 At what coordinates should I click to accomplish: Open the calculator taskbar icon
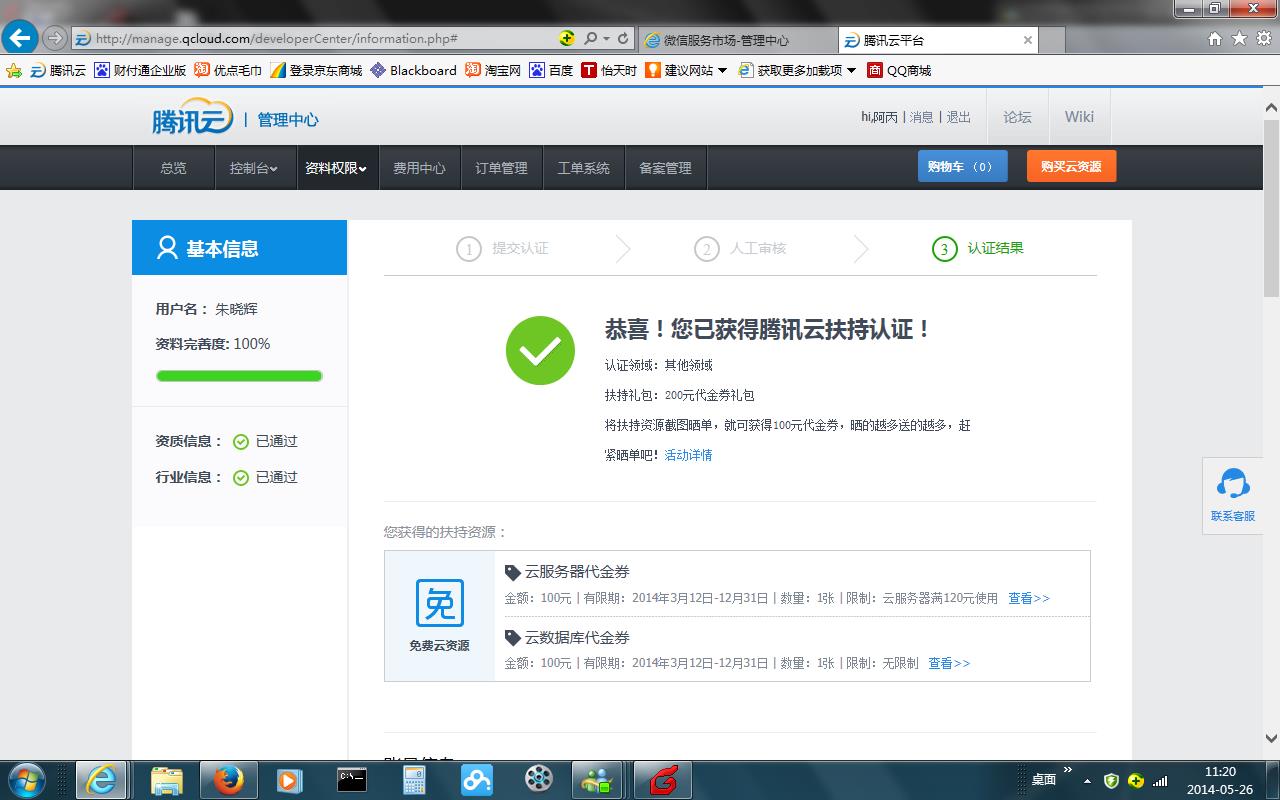[414, 780]
